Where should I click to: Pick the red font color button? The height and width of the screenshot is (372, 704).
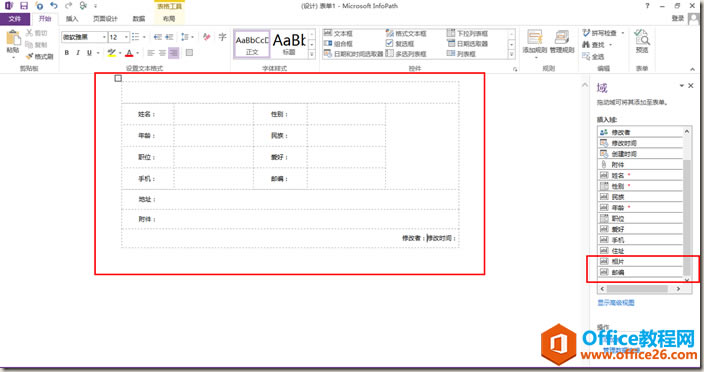click(x=129, y=53)
